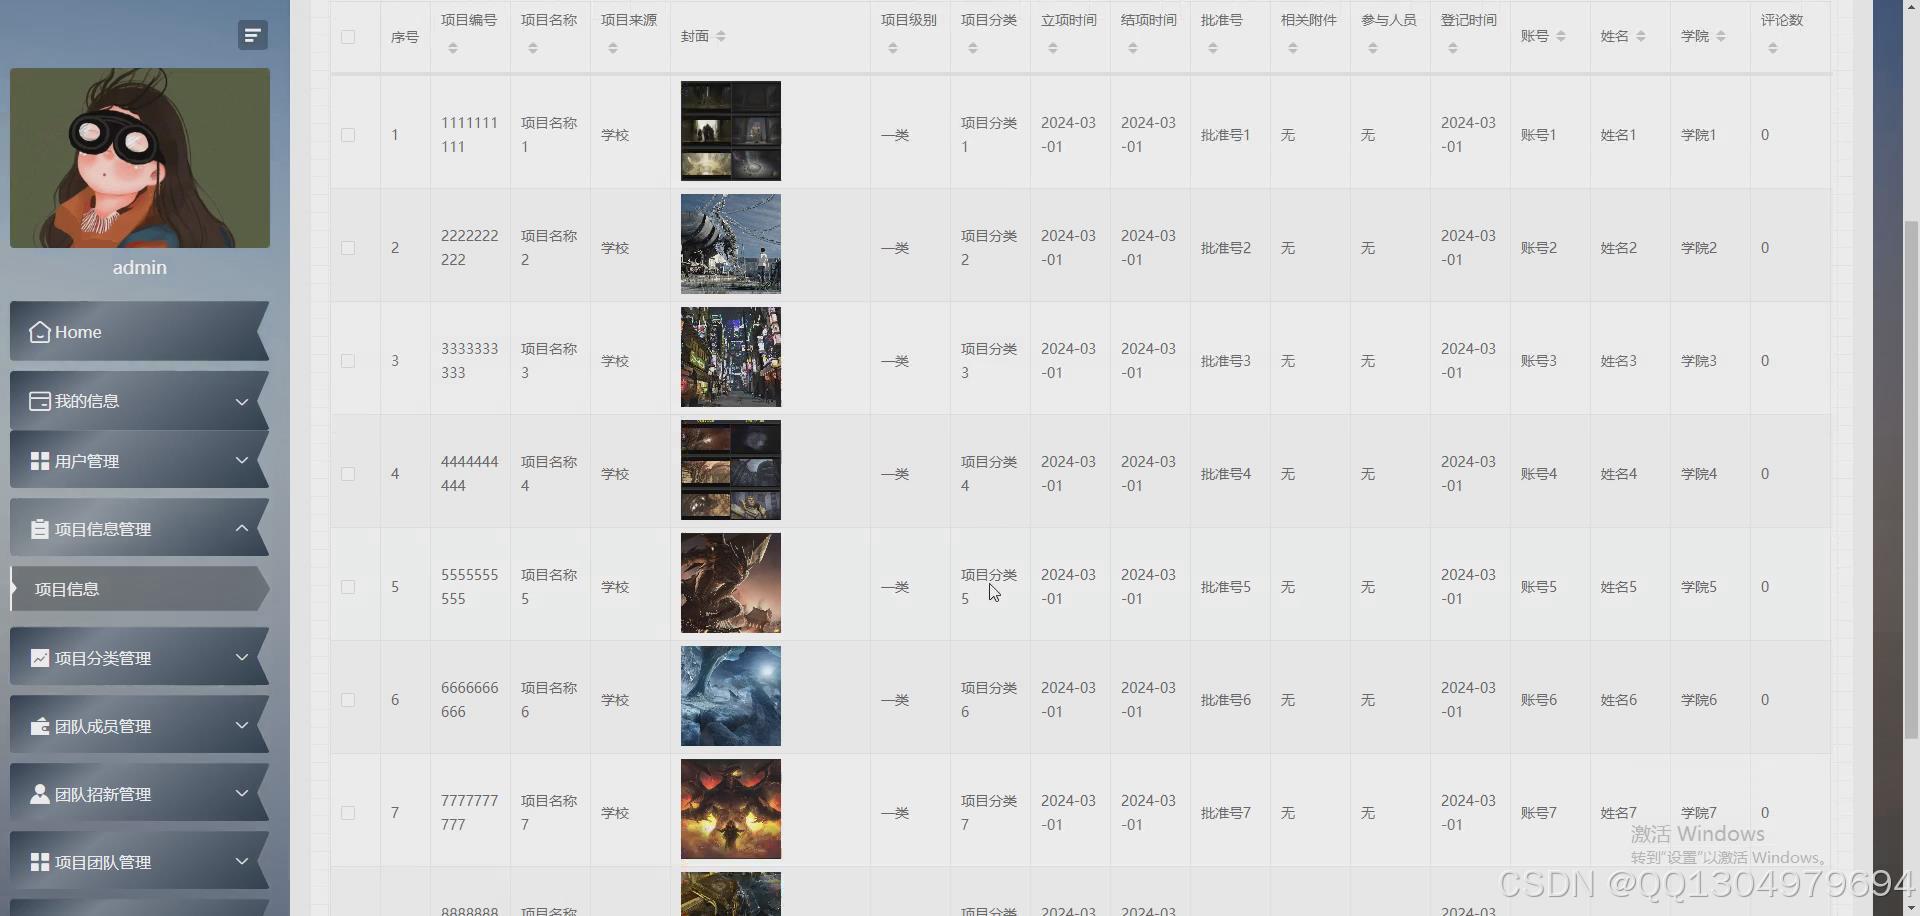Screen dimensions: 1920x916
Task: Sort table by 账号 column arrows
Action: 1561,36
